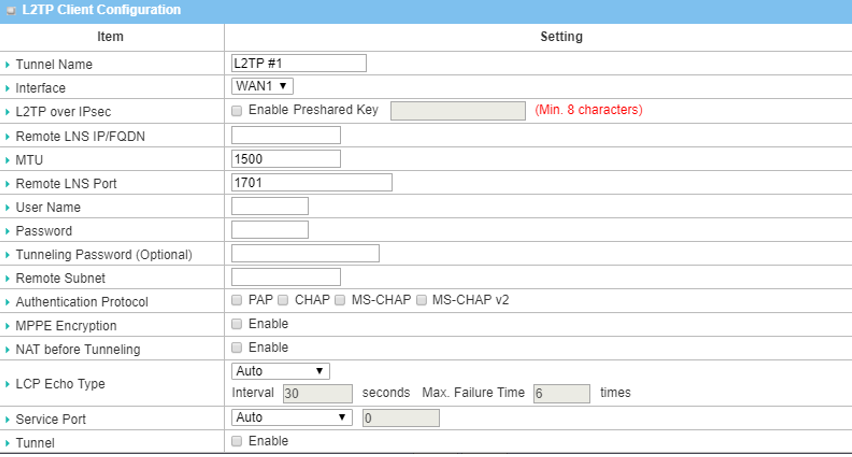Click the Tunnel Name input field
Image resolution: width=852 pixels, height=457 pixels.
299,63
